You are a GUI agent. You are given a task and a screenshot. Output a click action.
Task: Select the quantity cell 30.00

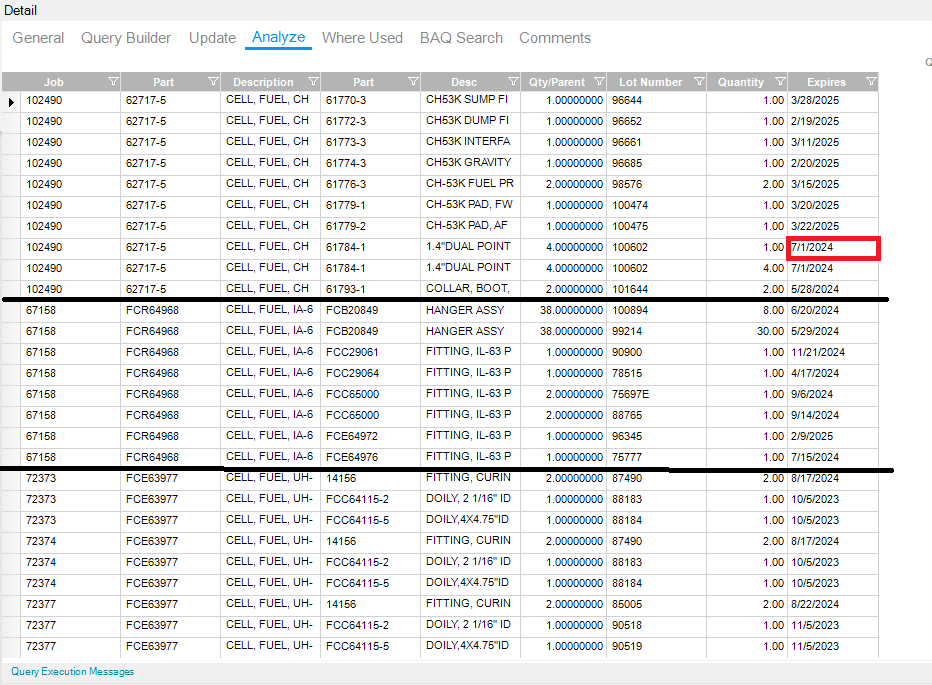click(x=747, y=331)
